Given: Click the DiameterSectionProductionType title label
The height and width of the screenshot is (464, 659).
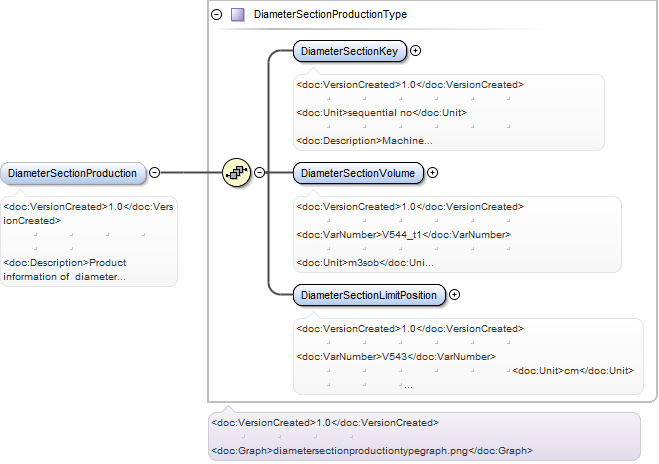Looking at the screenshot, I should pyautogui.click(x=330, y=15).
